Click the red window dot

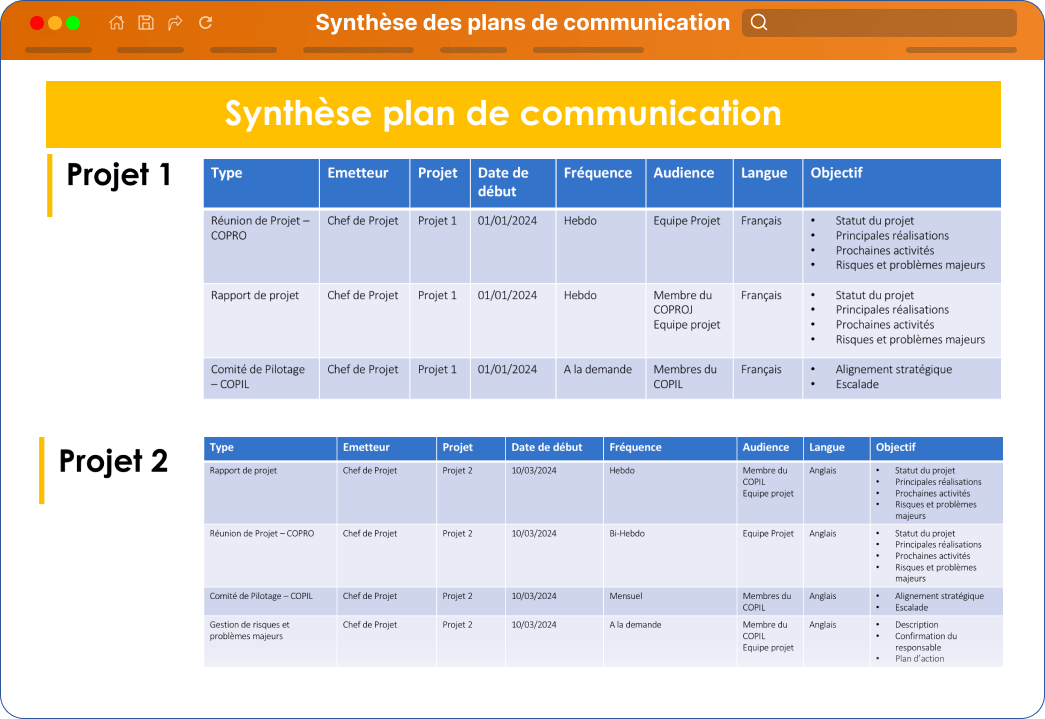coord(37,23)
